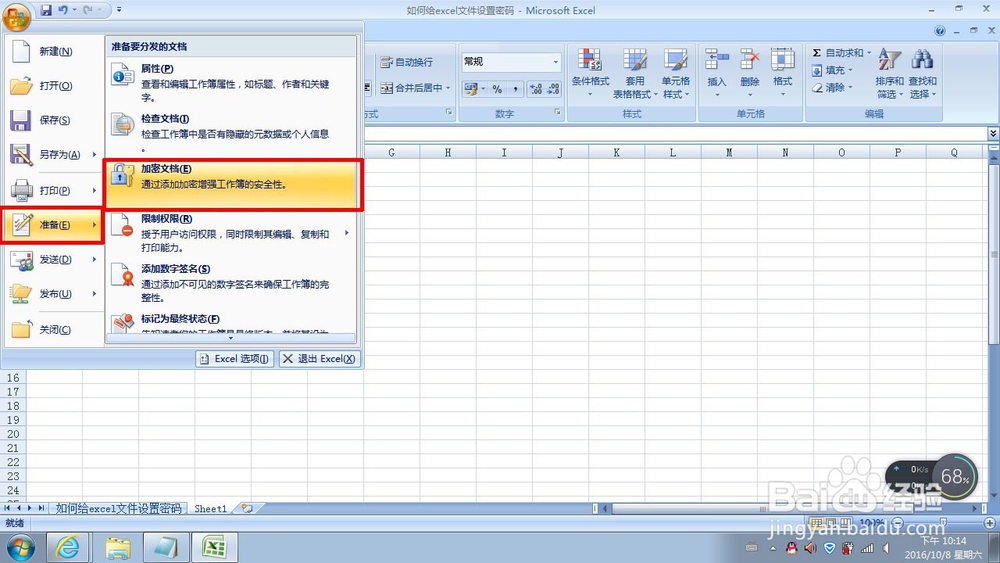This screenshot has height=563, width=1000.
Task: Click AutoSum (自动求和)
Action: coord(837,53)
